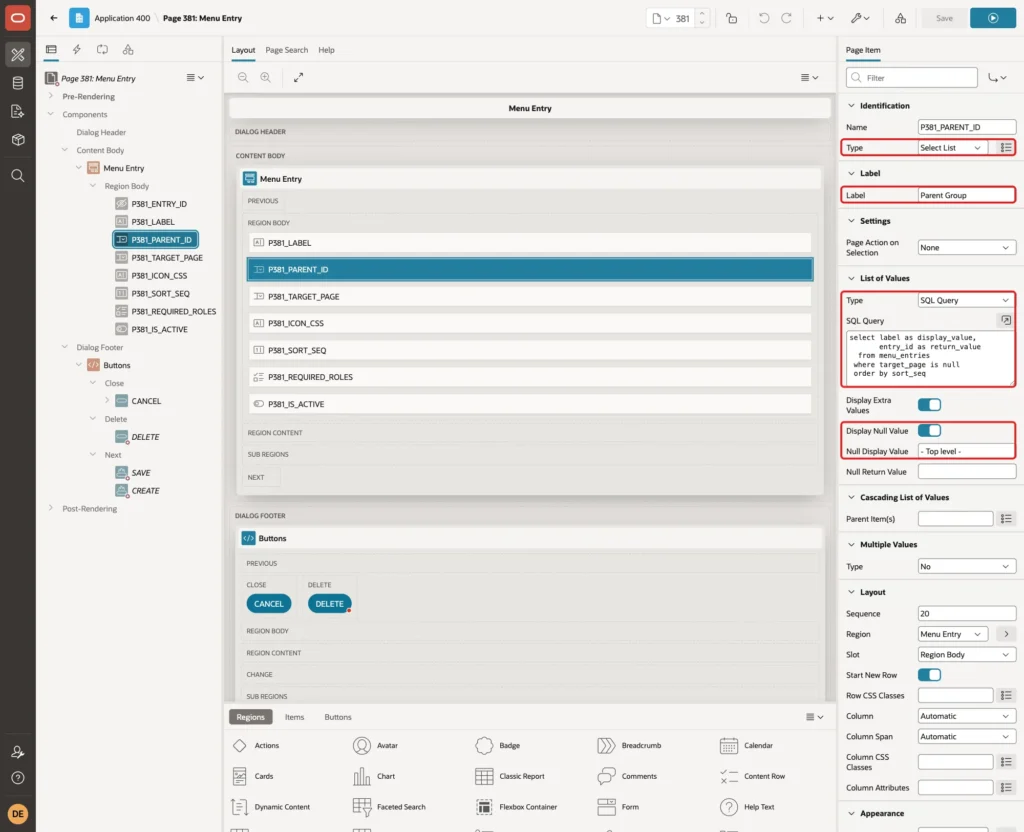Open Multiple Values Type dropdown

(967, 566)
